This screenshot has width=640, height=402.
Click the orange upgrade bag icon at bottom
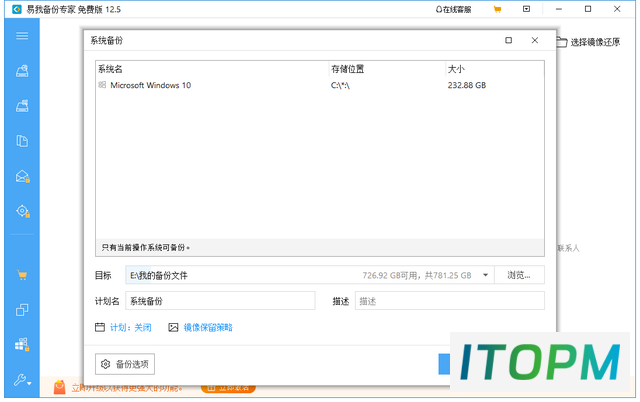[x=60, y=387]
